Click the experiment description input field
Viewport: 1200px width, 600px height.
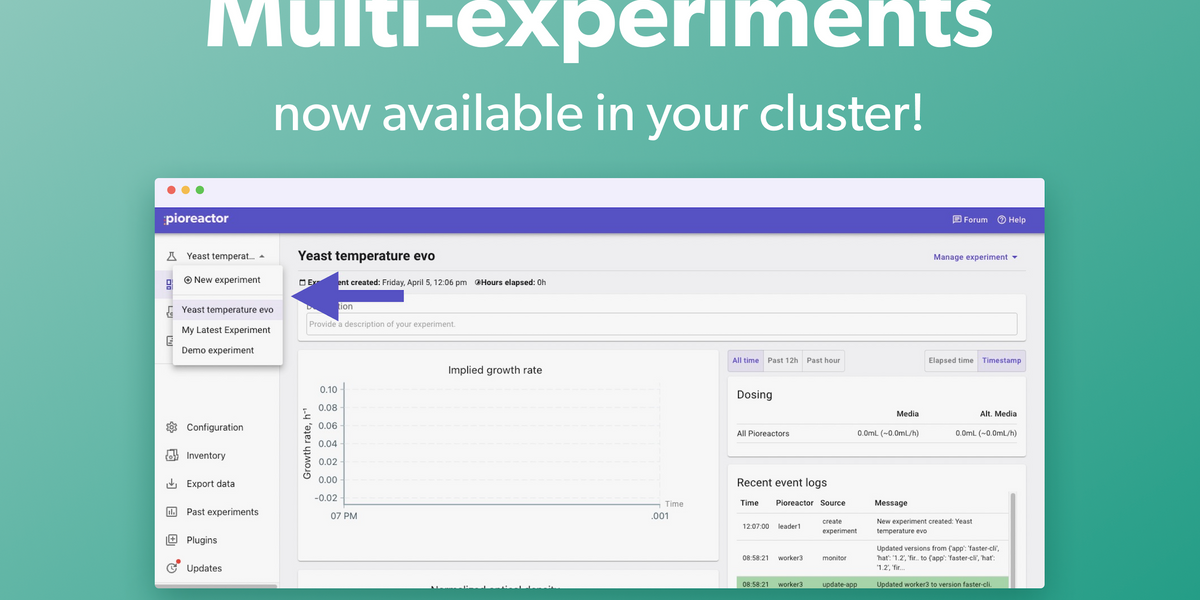tap(660, 323)
